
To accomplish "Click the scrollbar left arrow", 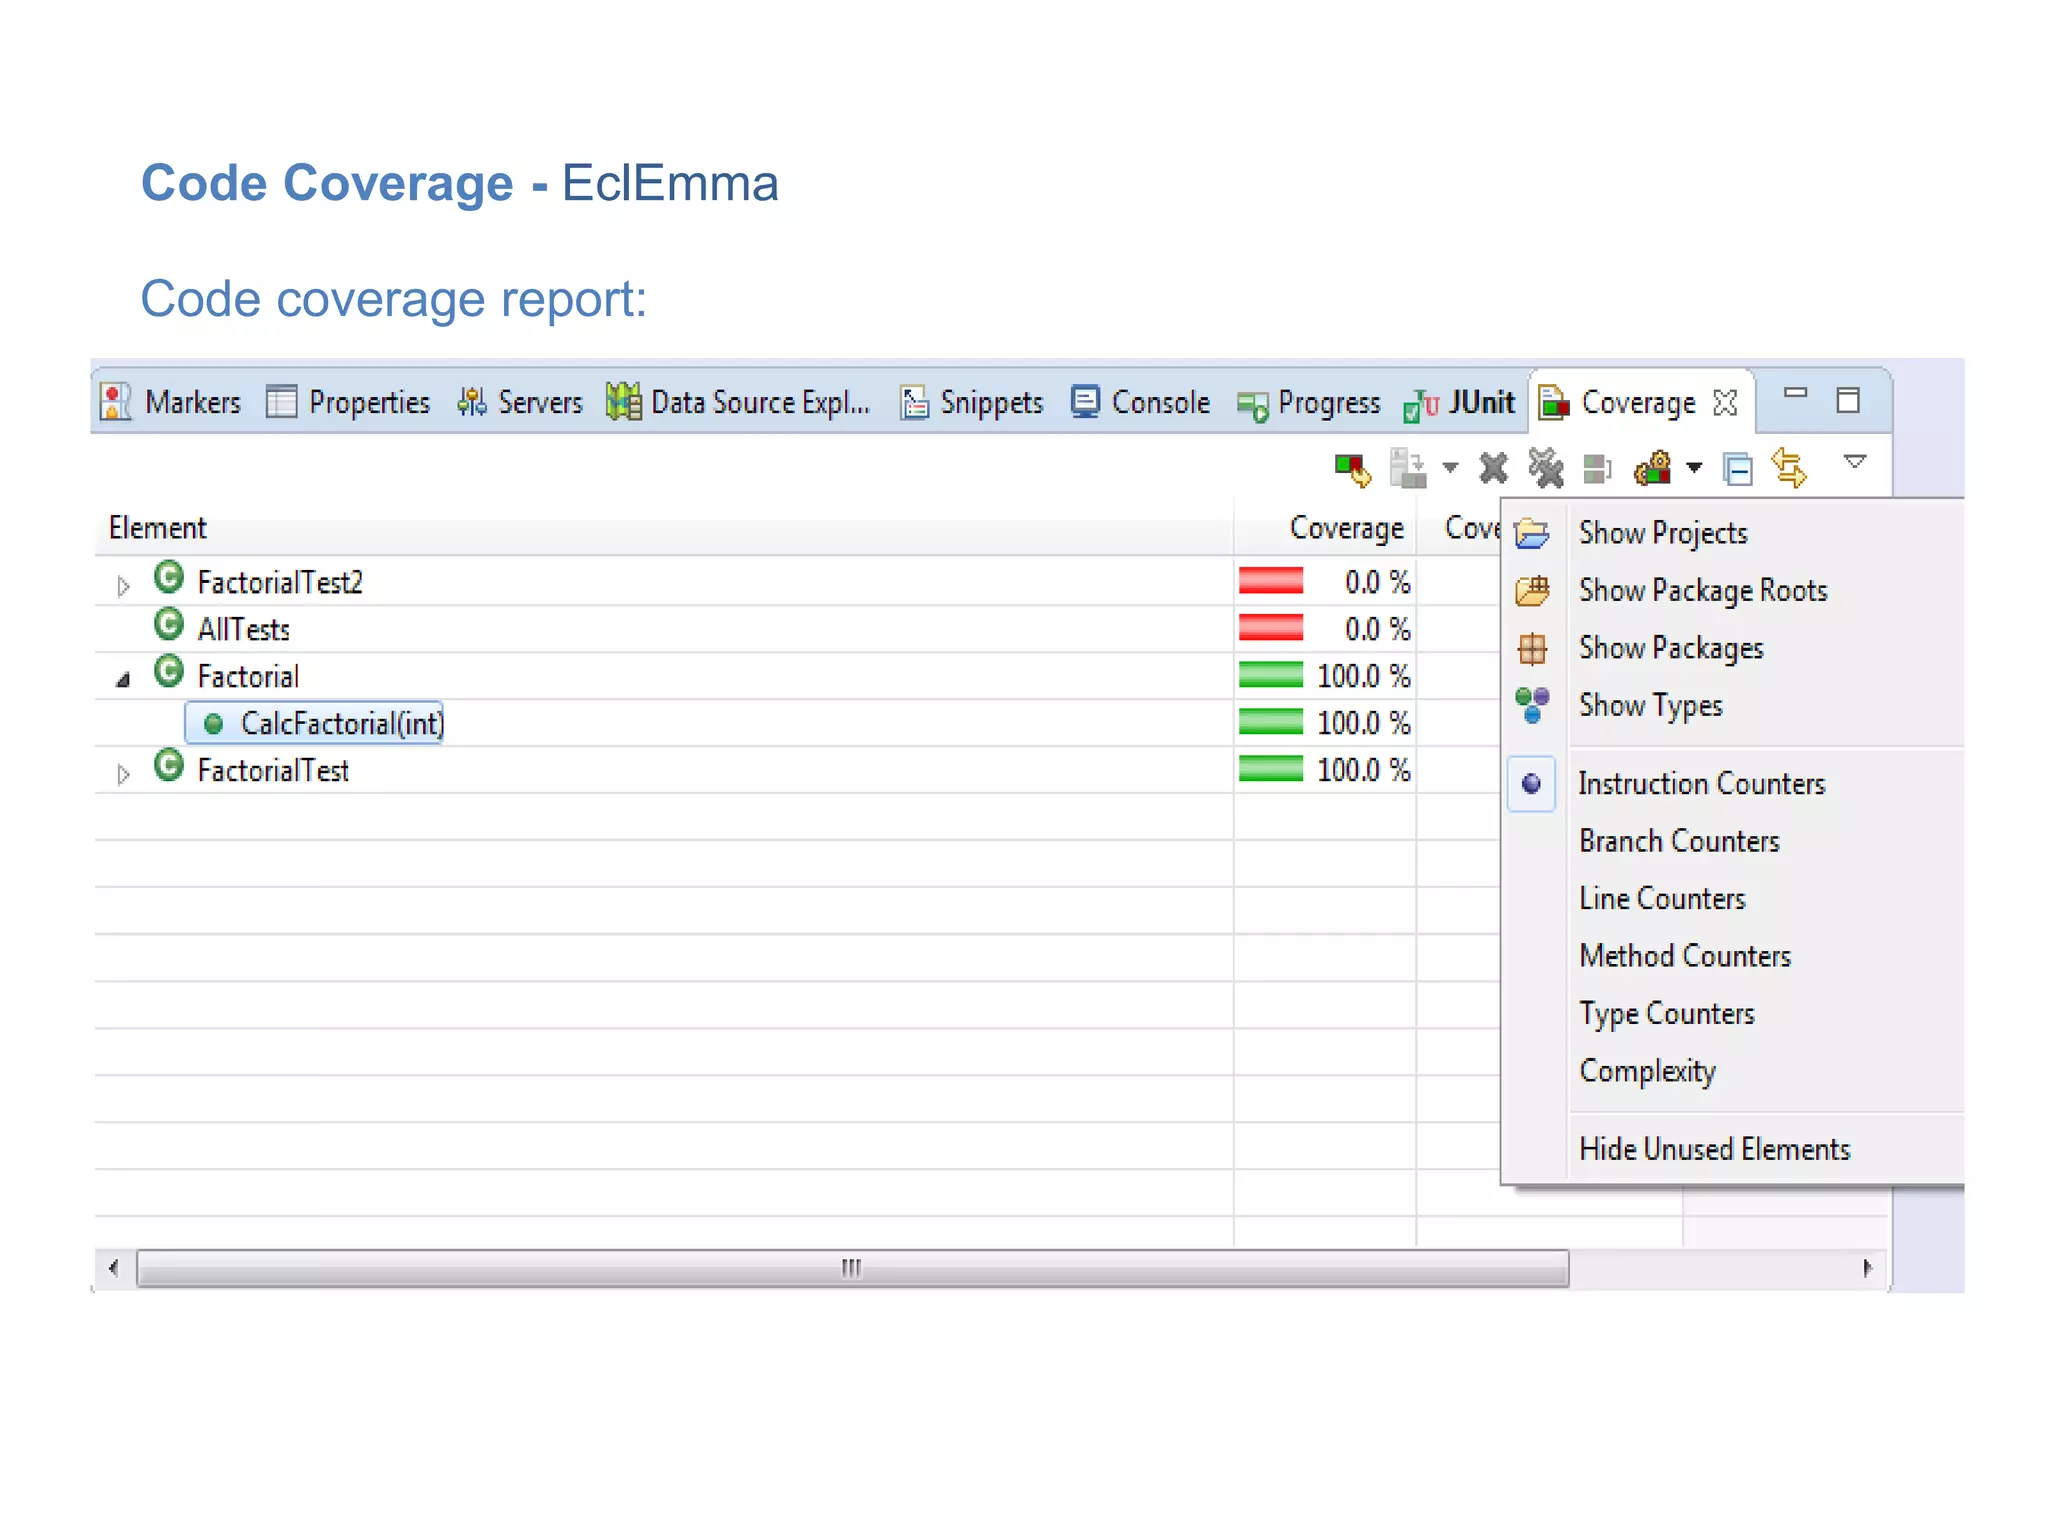I will (114, 1268).
